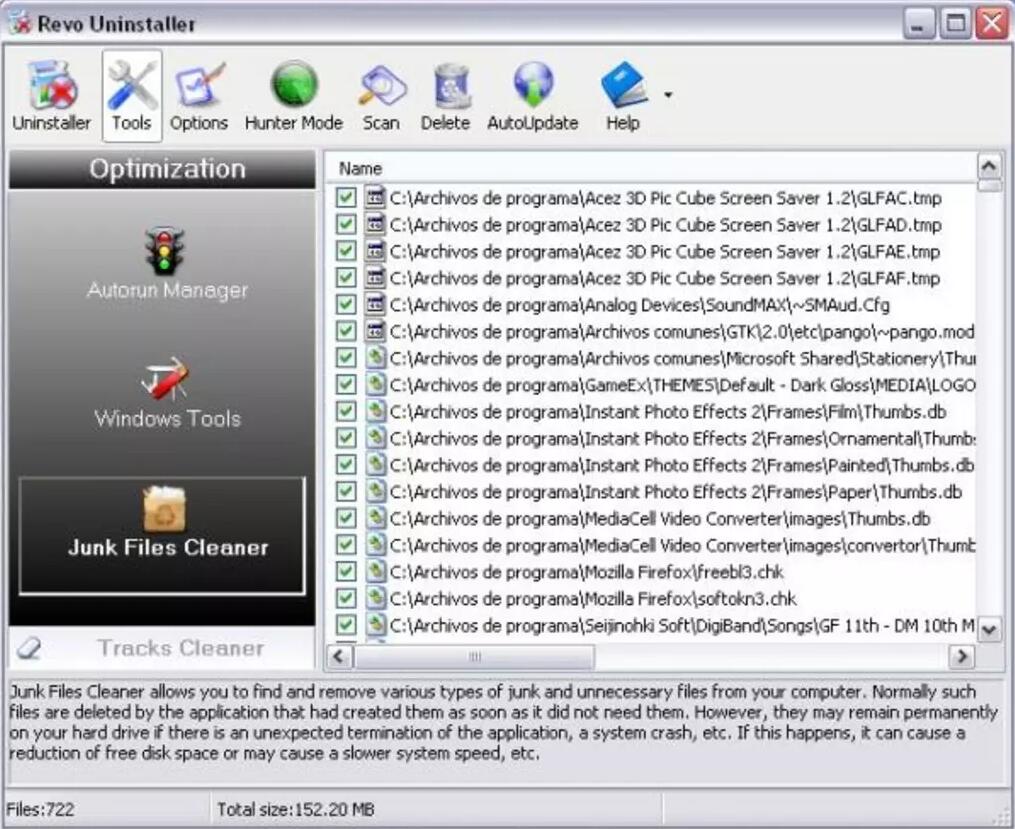This screenshot has height=829, width=1015.
Task: Select the GLFAF.tmp file path
Action: (665, 278)
